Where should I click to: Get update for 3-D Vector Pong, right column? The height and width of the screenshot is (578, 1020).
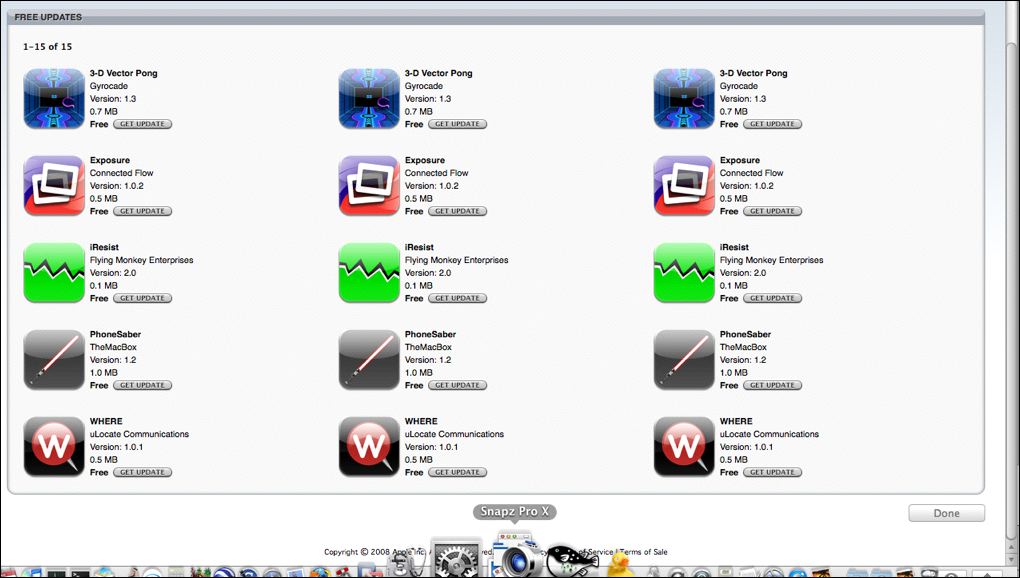pos(772,124)
